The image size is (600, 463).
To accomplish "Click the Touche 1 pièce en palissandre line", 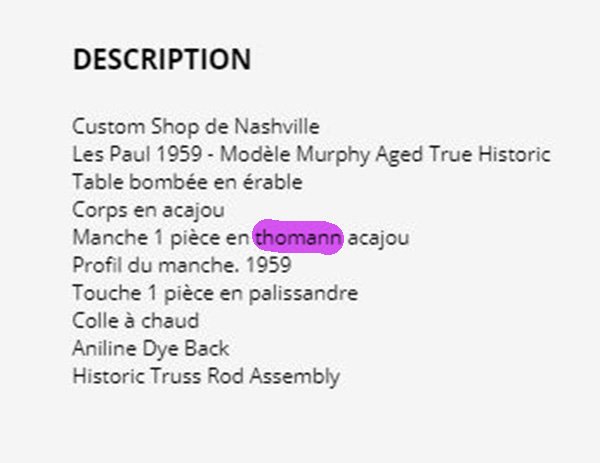I will (x=215, y=294).
